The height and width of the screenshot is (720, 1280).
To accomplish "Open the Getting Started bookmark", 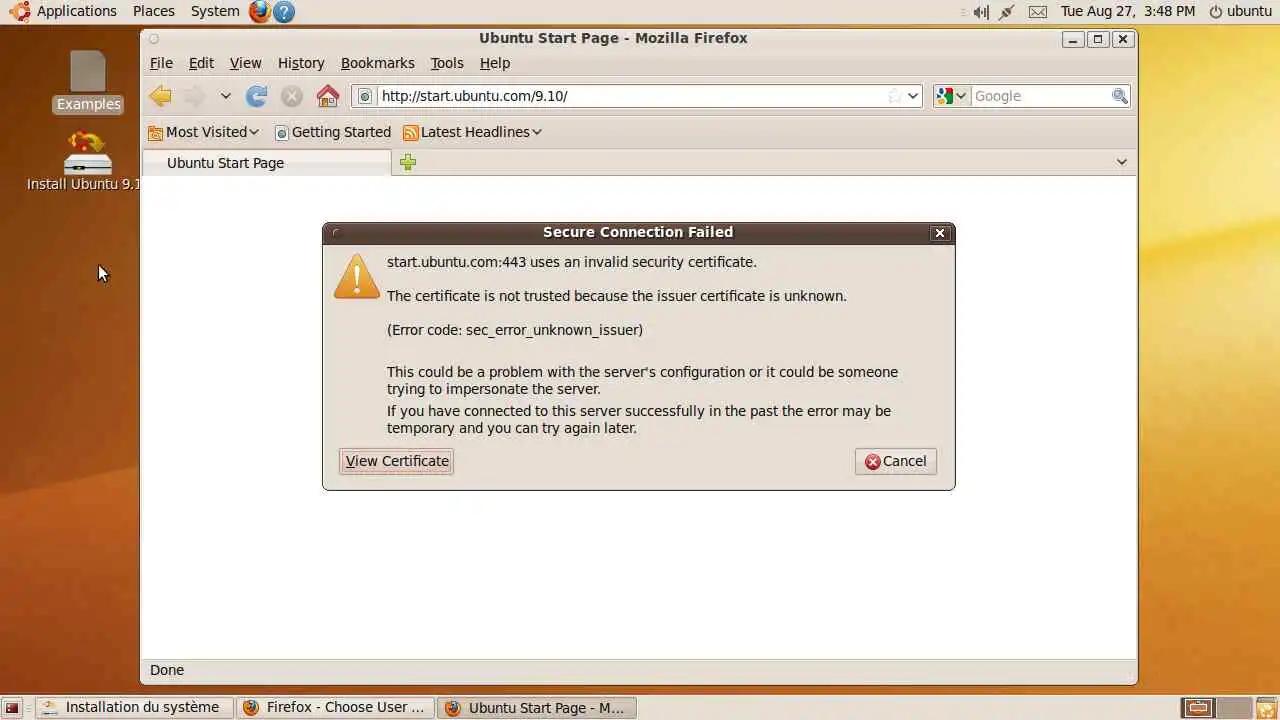I will click(x=332, y=132).
